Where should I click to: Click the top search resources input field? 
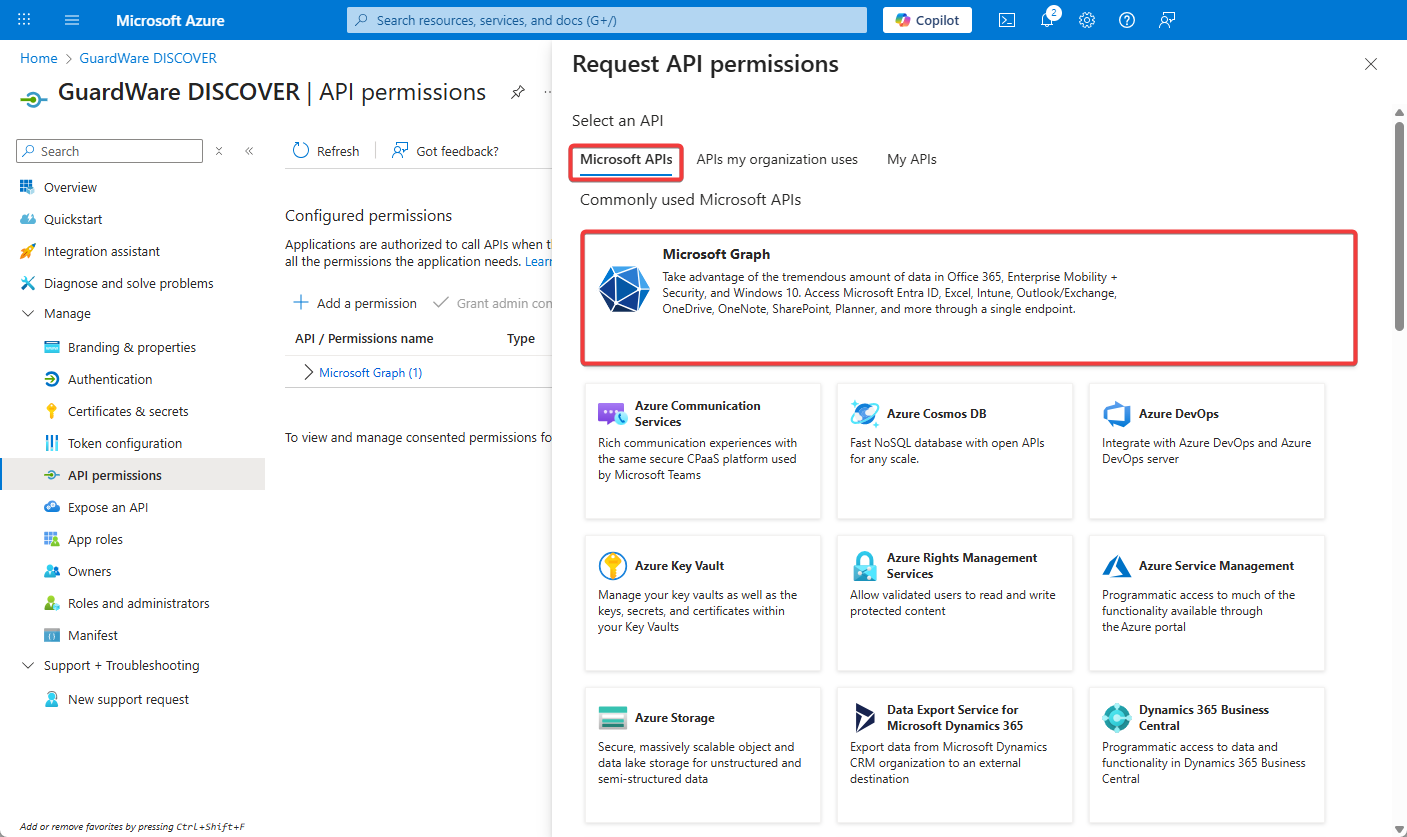(607, 20)
